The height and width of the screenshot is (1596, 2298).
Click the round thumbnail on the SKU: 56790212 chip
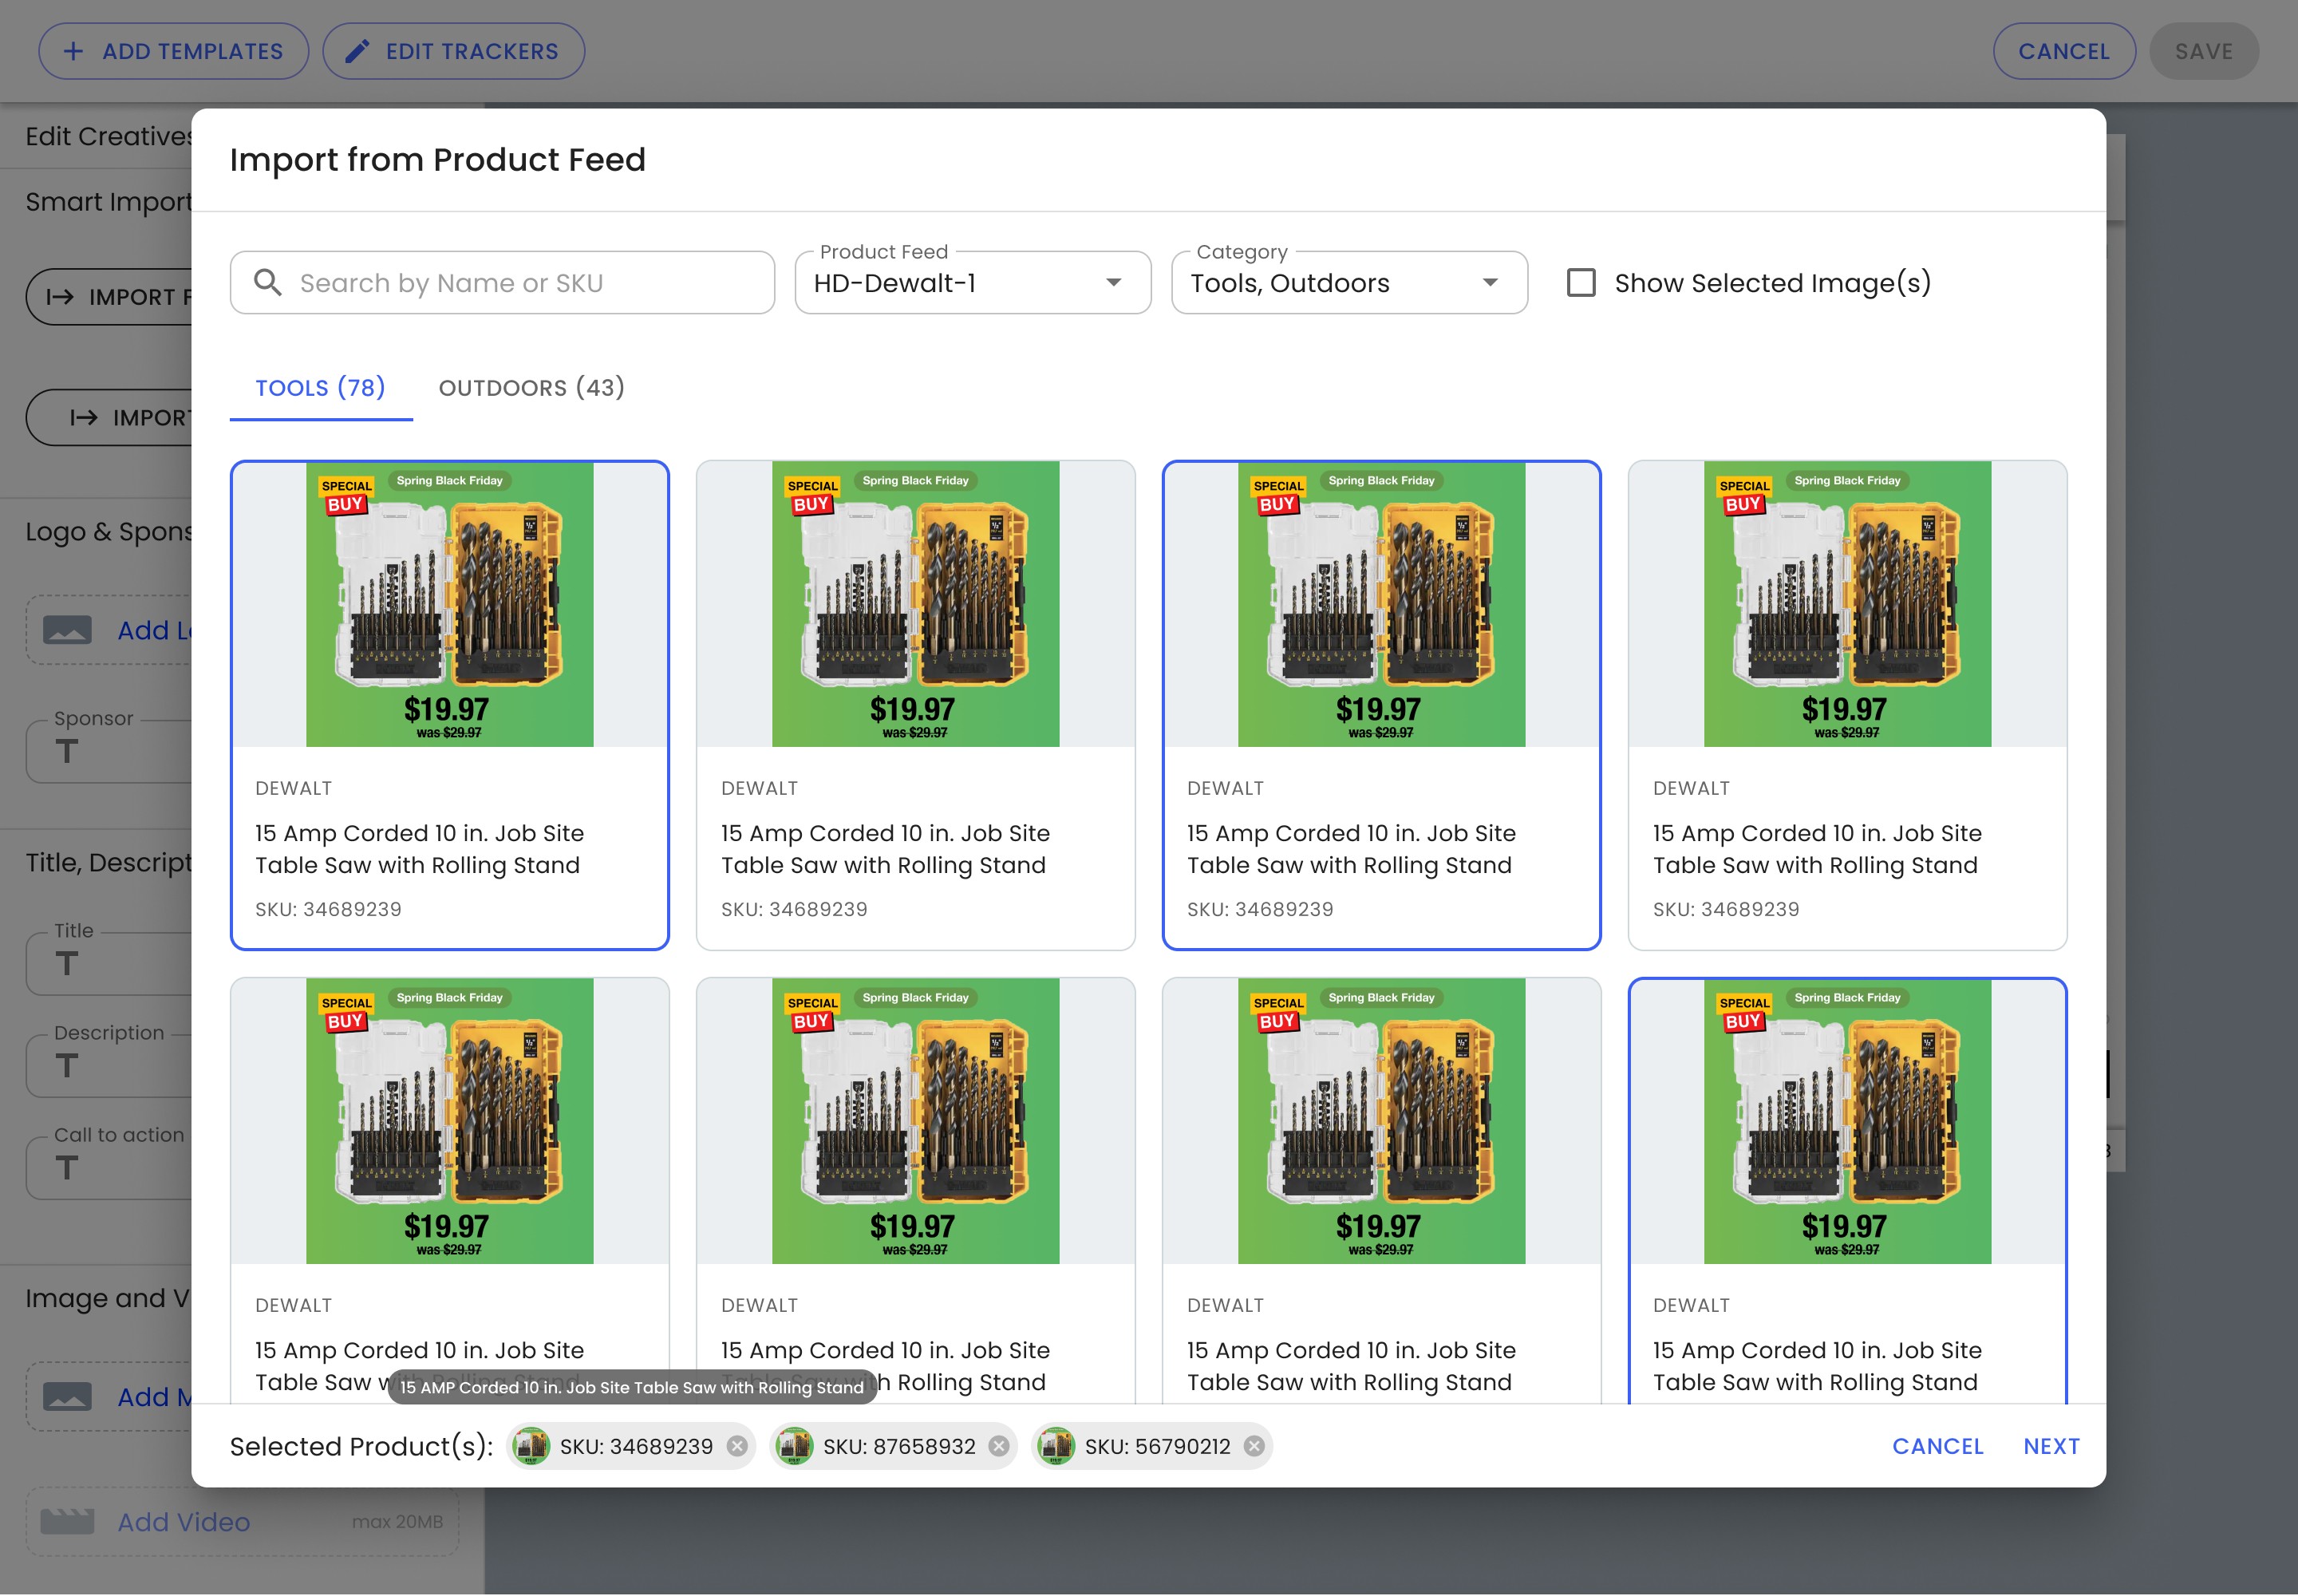pyautogui.click(x=1056, y=1446)
